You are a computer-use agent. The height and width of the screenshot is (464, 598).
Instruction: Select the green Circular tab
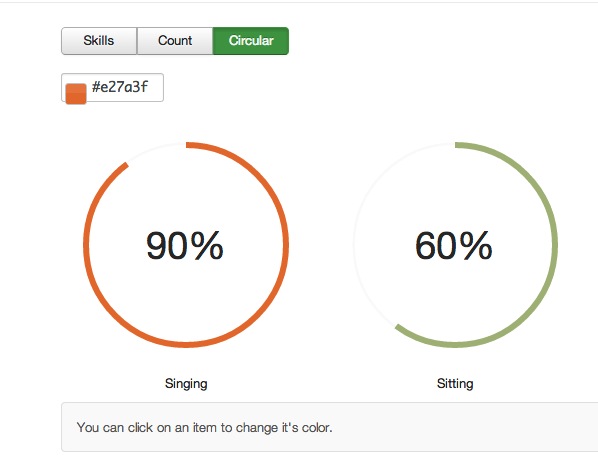tap(251, 41)
